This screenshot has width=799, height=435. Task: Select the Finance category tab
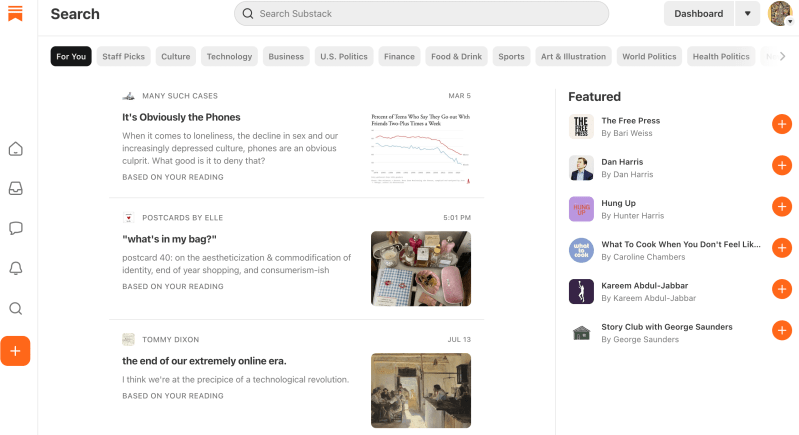click(399, 57)
